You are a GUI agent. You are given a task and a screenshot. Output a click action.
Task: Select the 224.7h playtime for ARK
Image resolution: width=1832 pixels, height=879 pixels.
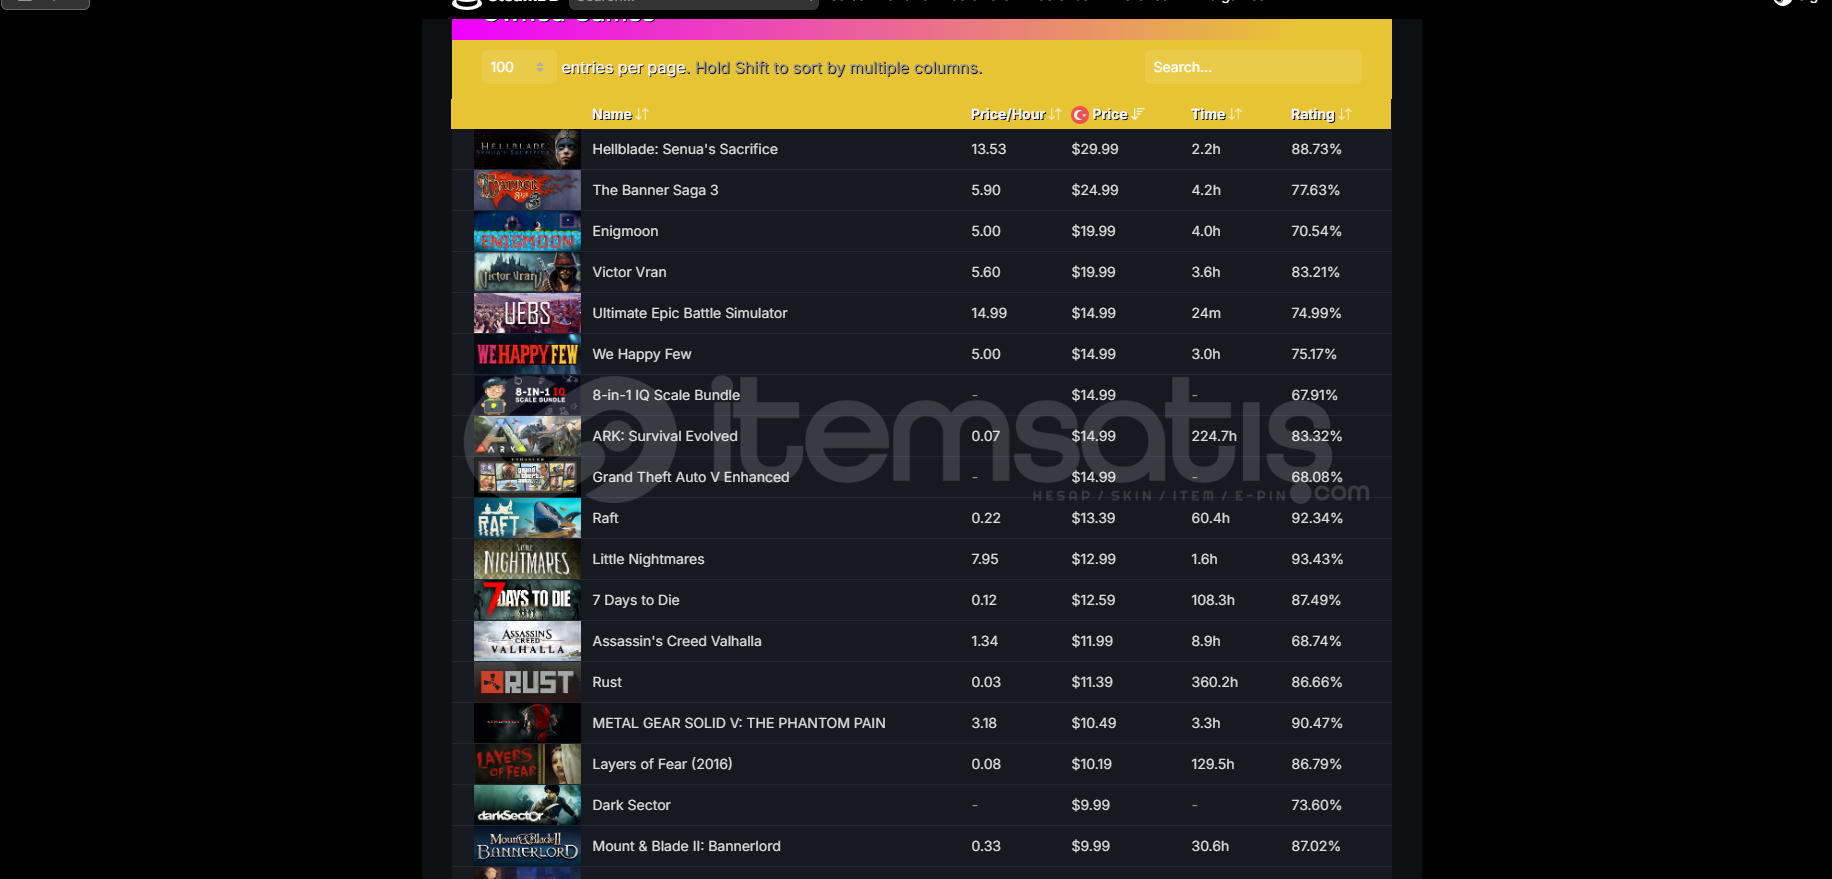pos(1214,436)
